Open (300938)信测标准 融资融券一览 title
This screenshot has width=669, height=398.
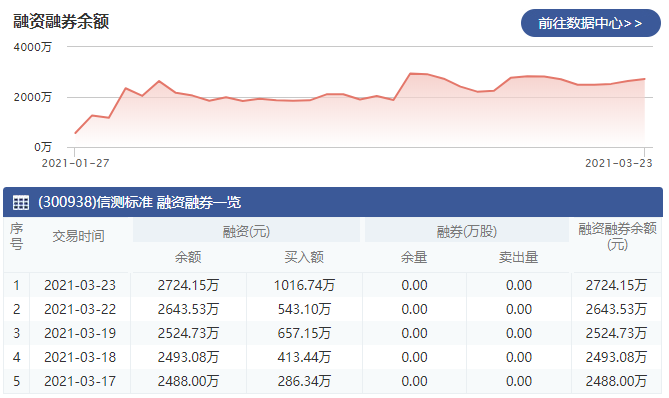pos(140,202)
